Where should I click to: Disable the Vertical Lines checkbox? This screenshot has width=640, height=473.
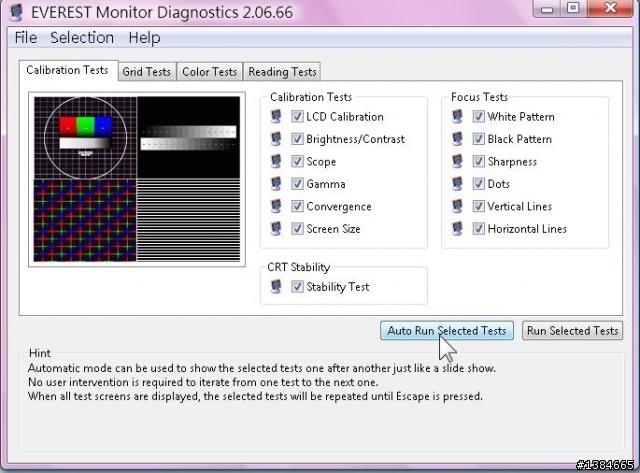pyautogui.click(x=478, y=206)
